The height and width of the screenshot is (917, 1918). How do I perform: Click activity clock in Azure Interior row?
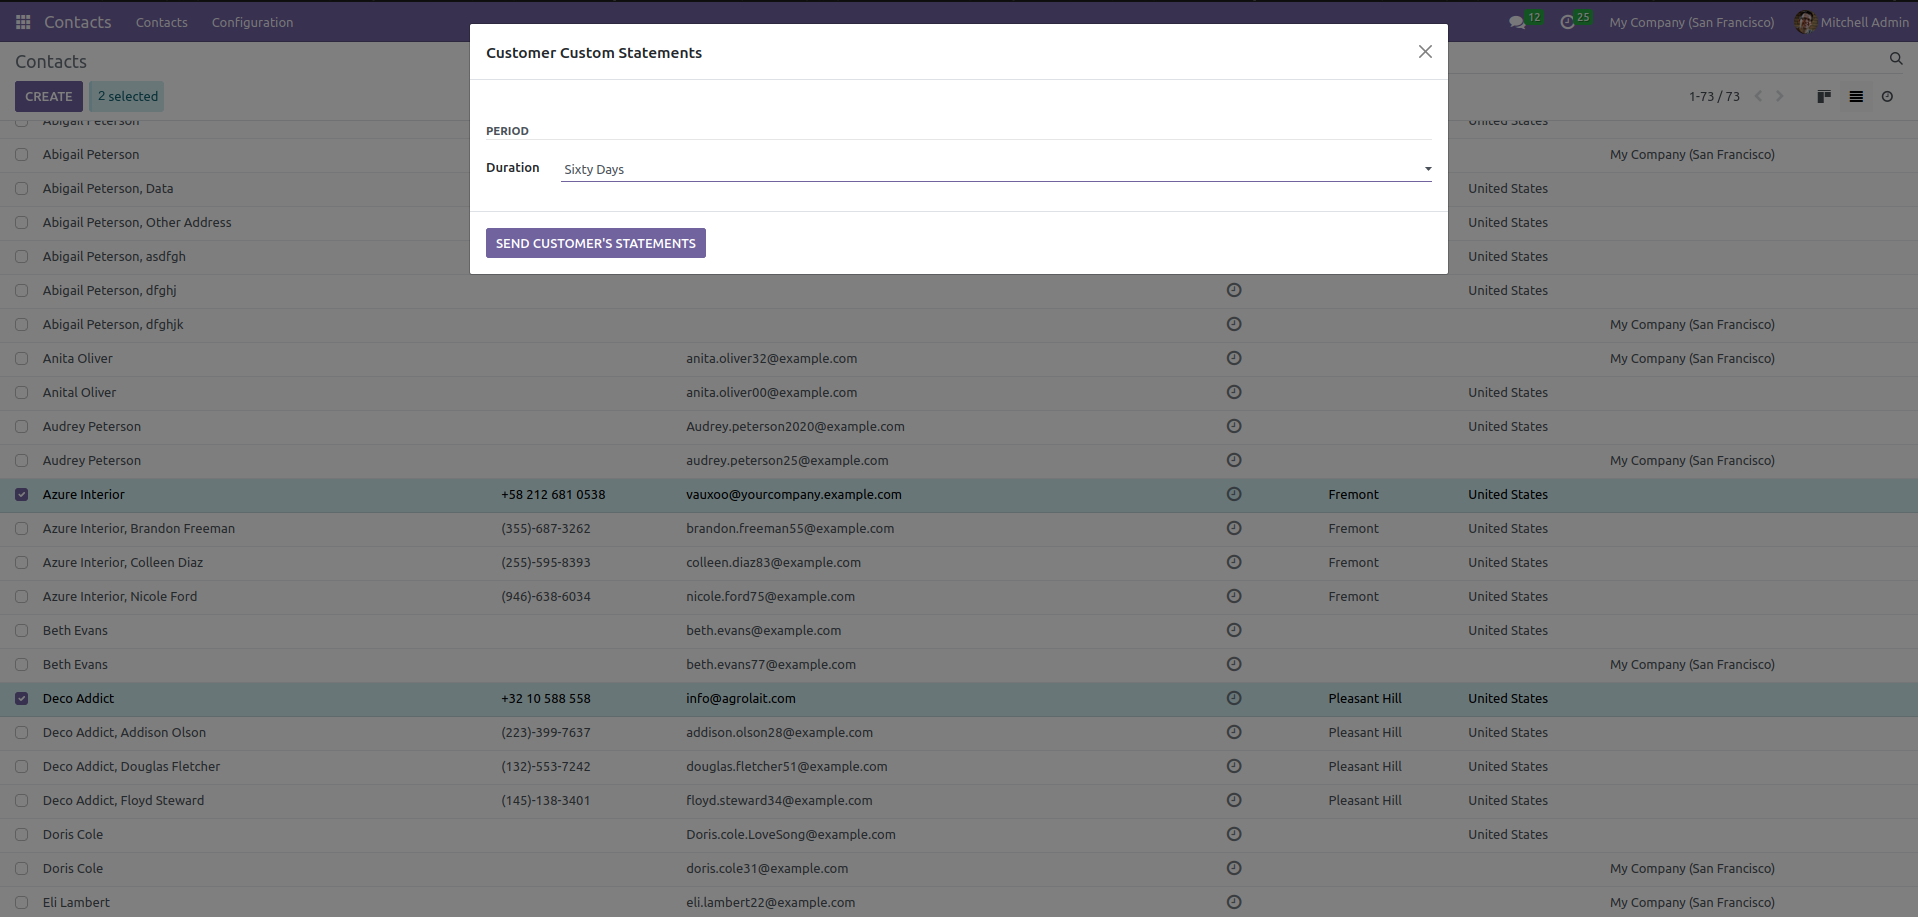[1234, 494]
